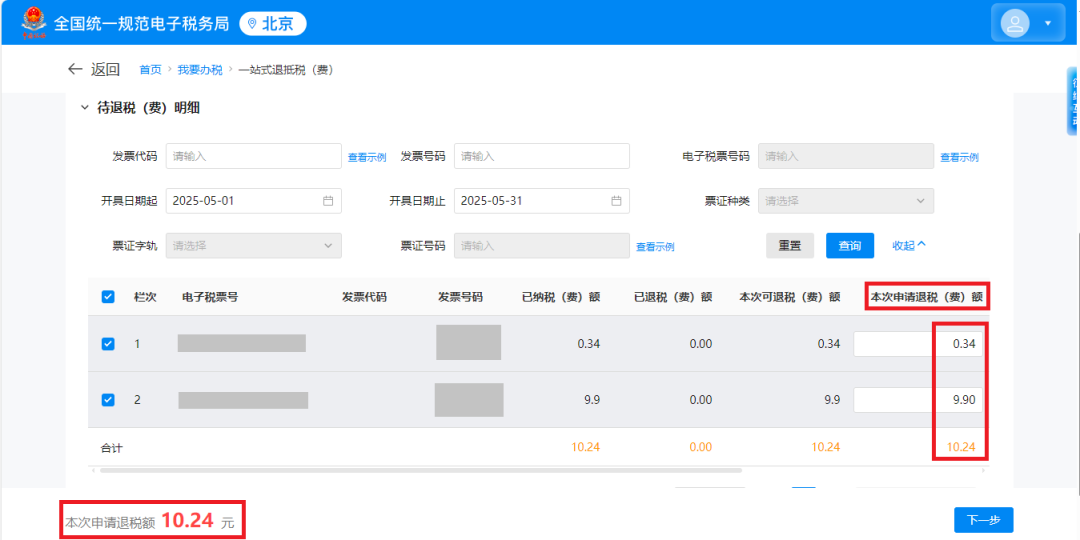1080x540 pixels.
Task: Edit row 2 refund amount 9.90 field
Action: tap(918, 399)
